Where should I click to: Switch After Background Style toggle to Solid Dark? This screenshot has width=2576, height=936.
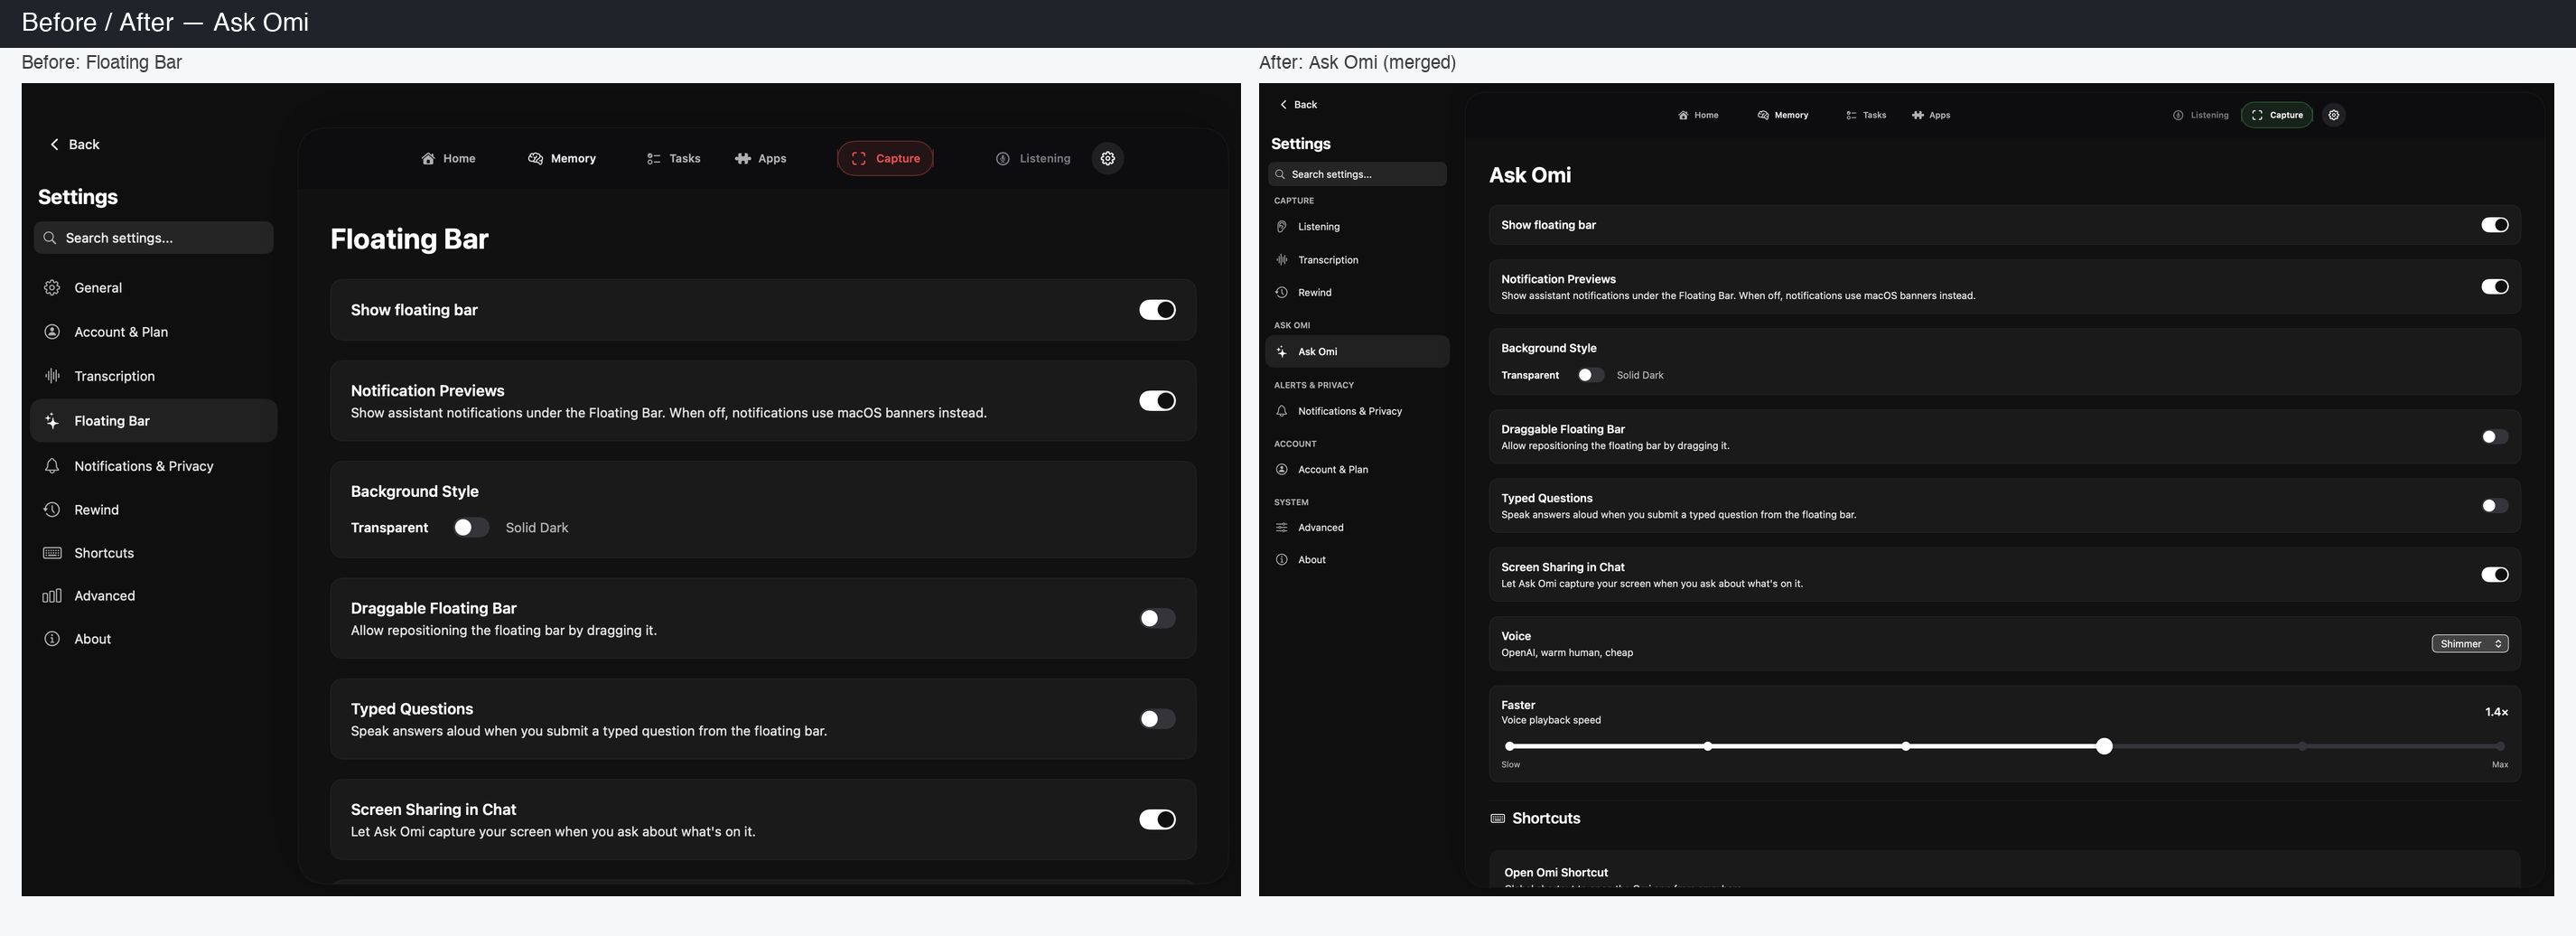click(x=1590, y=376)
